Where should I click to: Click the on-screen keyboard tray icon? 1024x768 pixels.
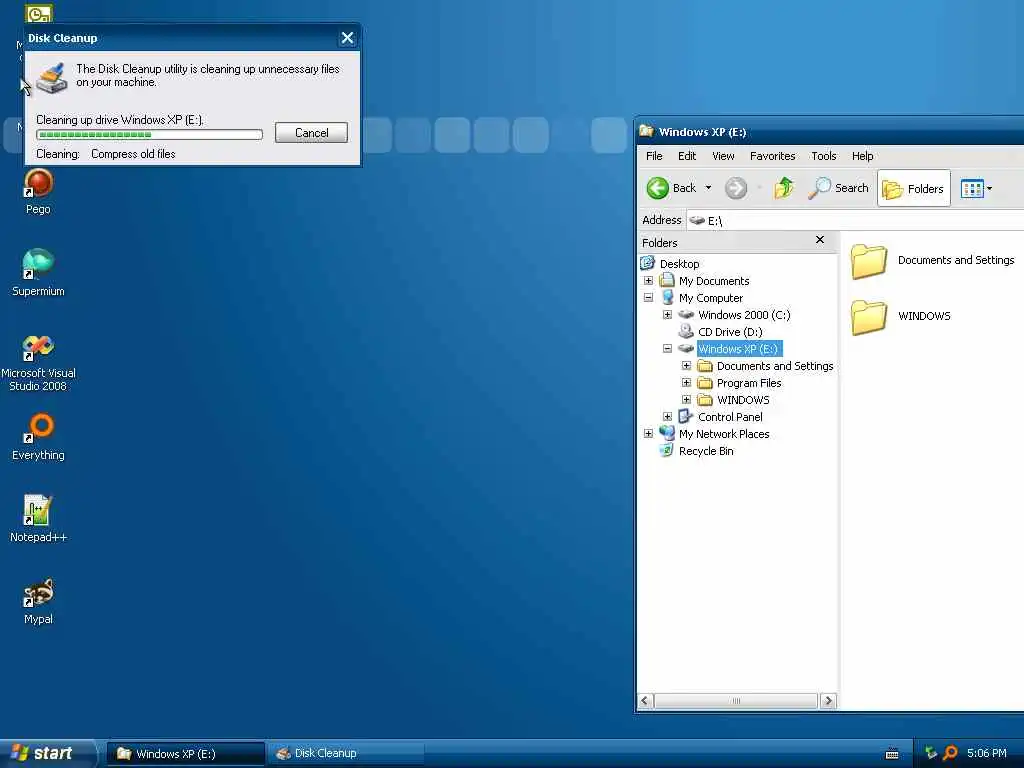click(x=892, y=754)
